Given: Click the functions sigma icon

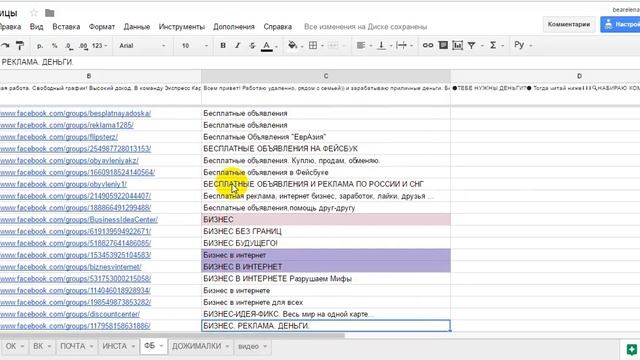Looking at the screenshot, I should pyautogui.click(x=493, y=45).
